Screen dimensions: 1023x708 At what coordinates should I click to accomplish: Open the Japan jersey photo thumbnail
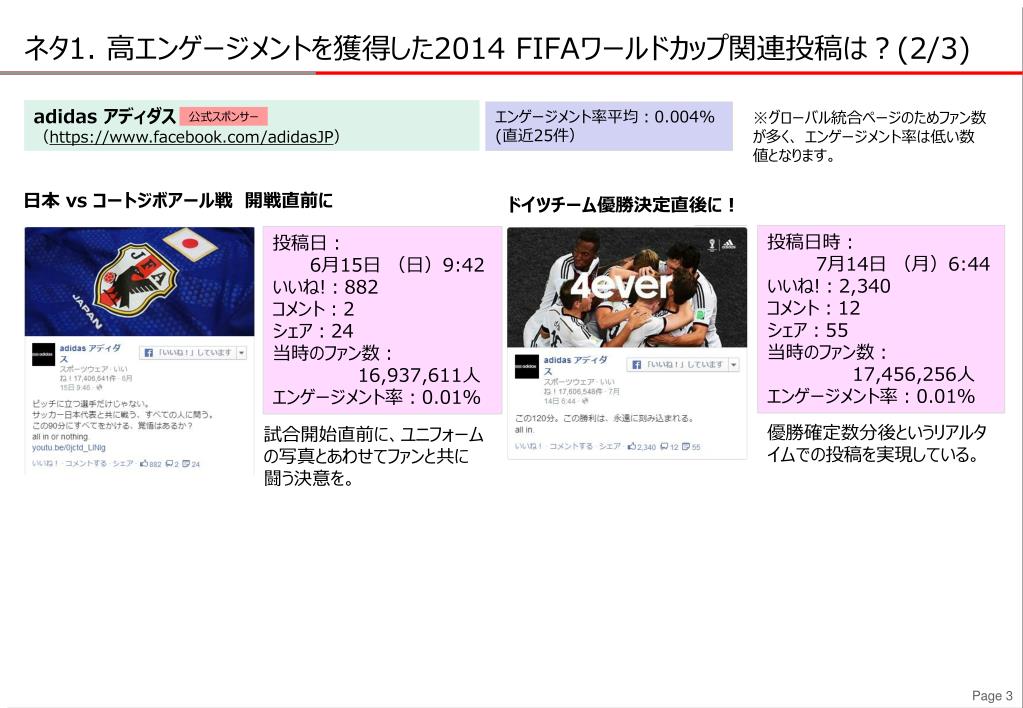pos(139,281)
